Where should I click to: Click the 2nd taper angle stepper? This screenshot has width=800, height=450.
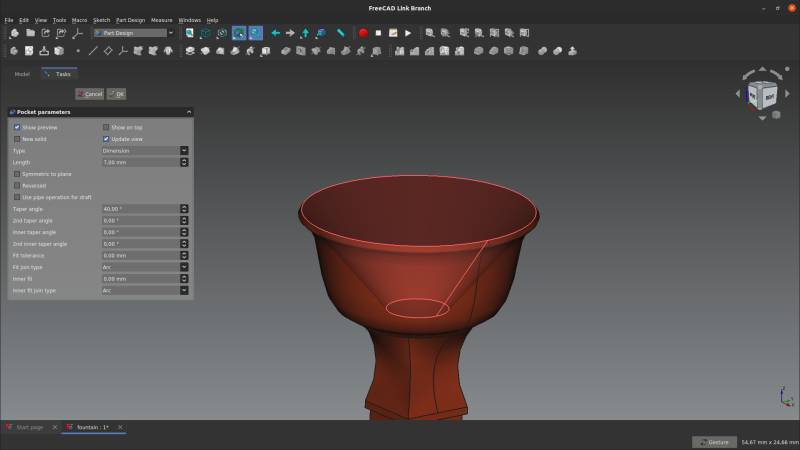184,220
